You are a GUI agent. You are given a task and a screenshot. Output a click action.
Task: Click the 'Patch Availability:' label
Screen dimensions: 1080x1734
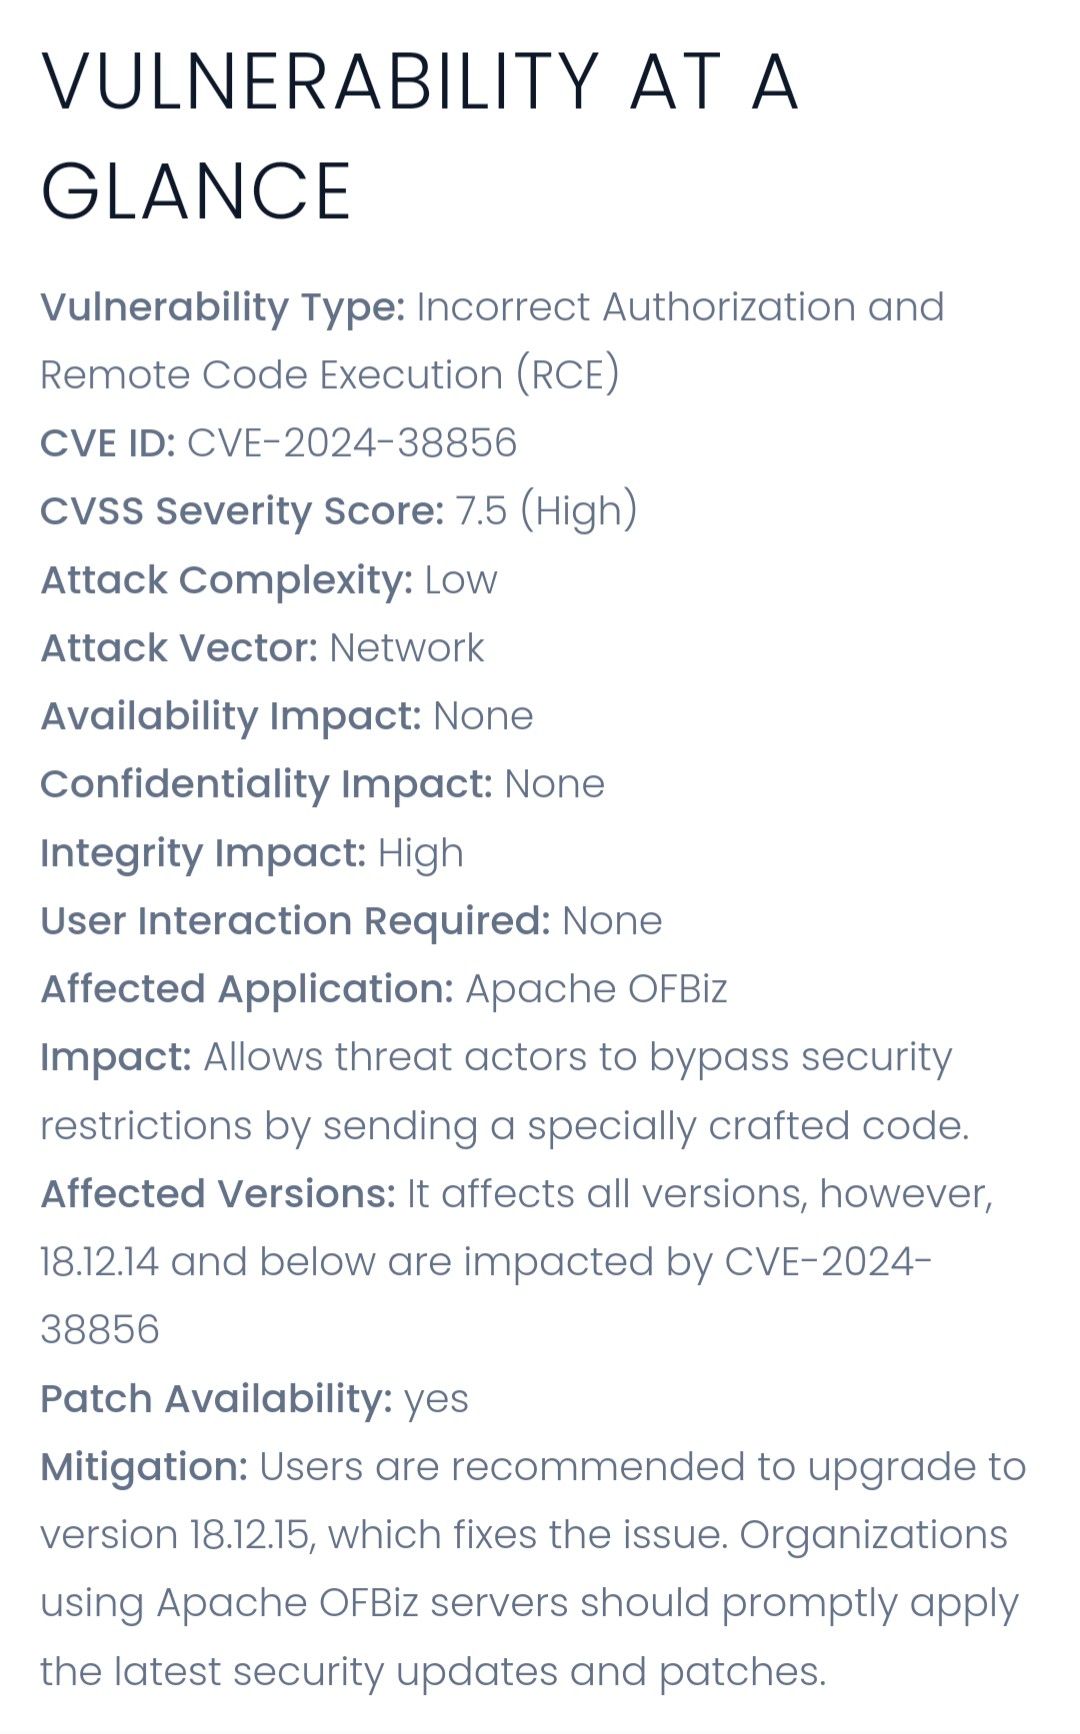point(216,1399)
